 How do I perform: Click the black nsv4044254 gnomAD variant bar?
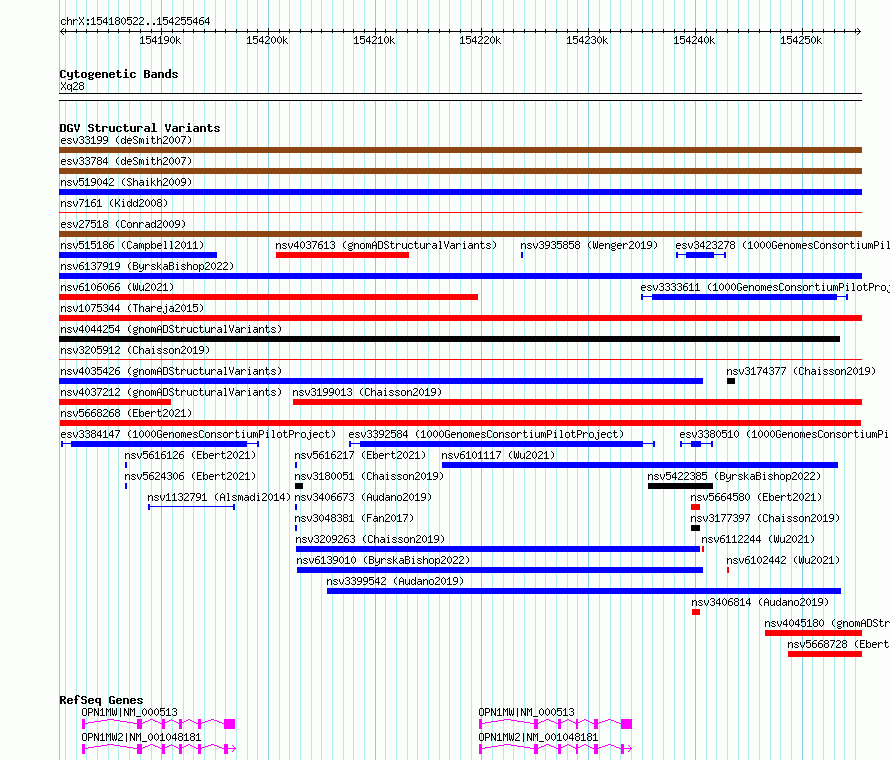click(x=450, y=339)
